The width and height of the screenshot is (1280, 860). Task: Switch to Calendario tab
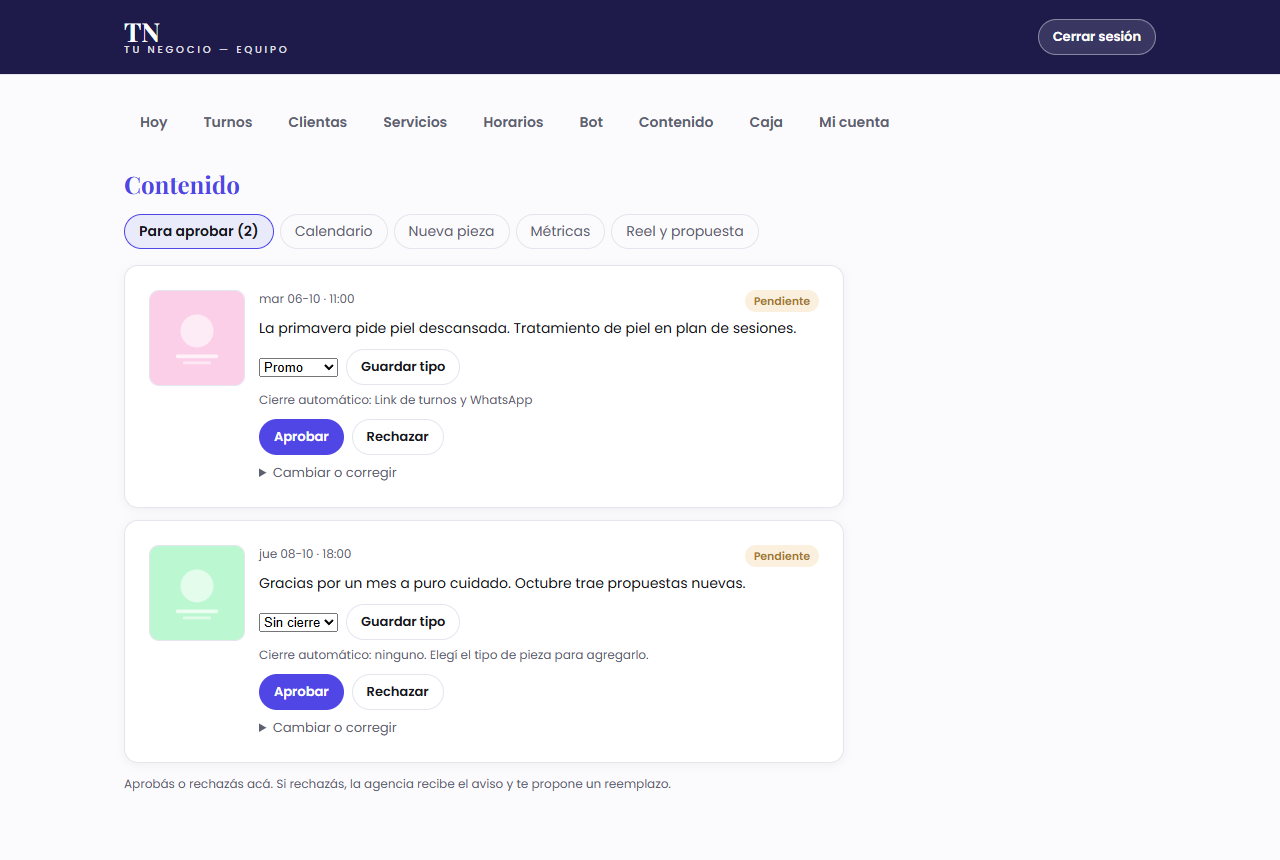click(x=334, y=231)
